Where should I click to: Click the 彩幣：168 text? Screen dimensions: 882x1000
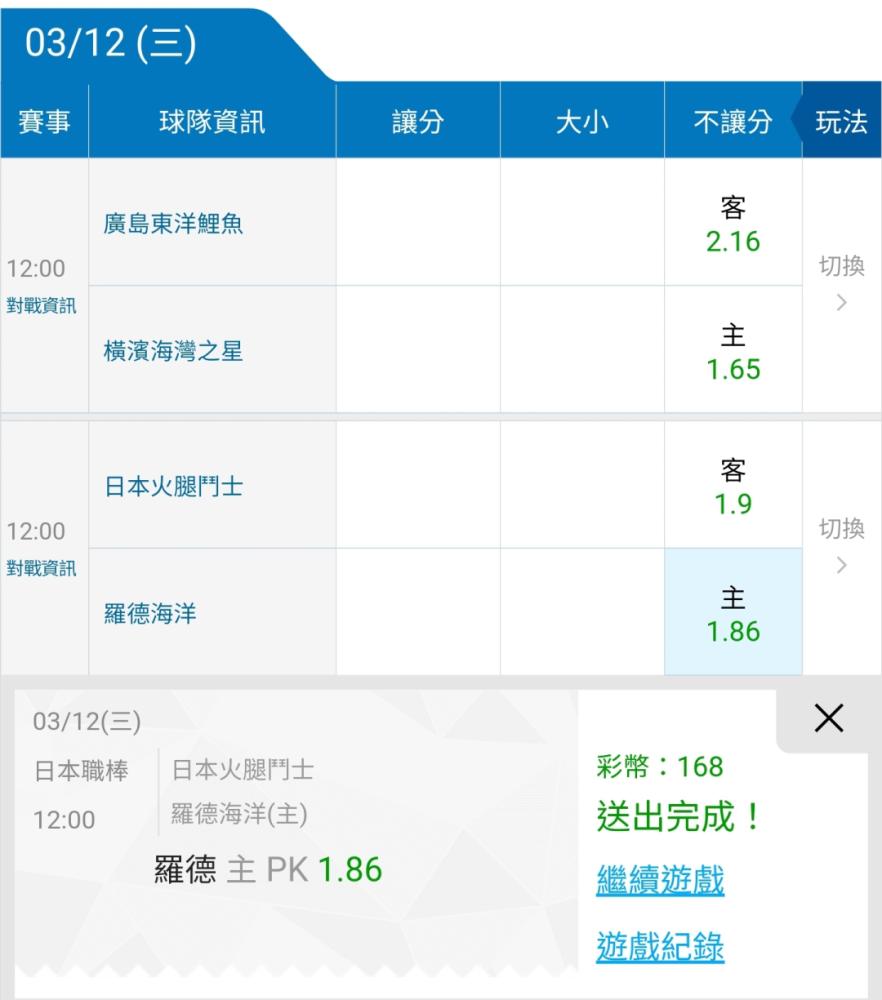point(660,767)
